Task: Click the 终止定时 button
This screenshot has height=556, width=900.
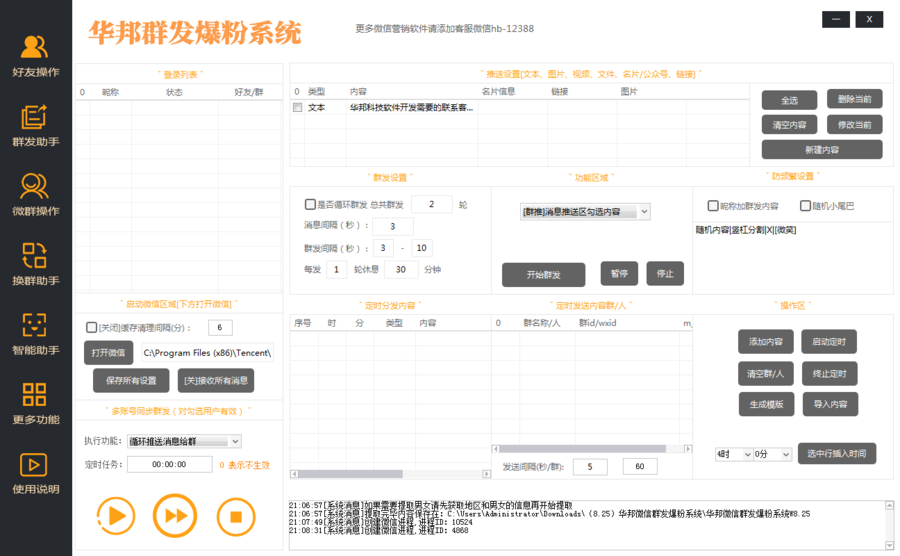Action: click(829, 374)
